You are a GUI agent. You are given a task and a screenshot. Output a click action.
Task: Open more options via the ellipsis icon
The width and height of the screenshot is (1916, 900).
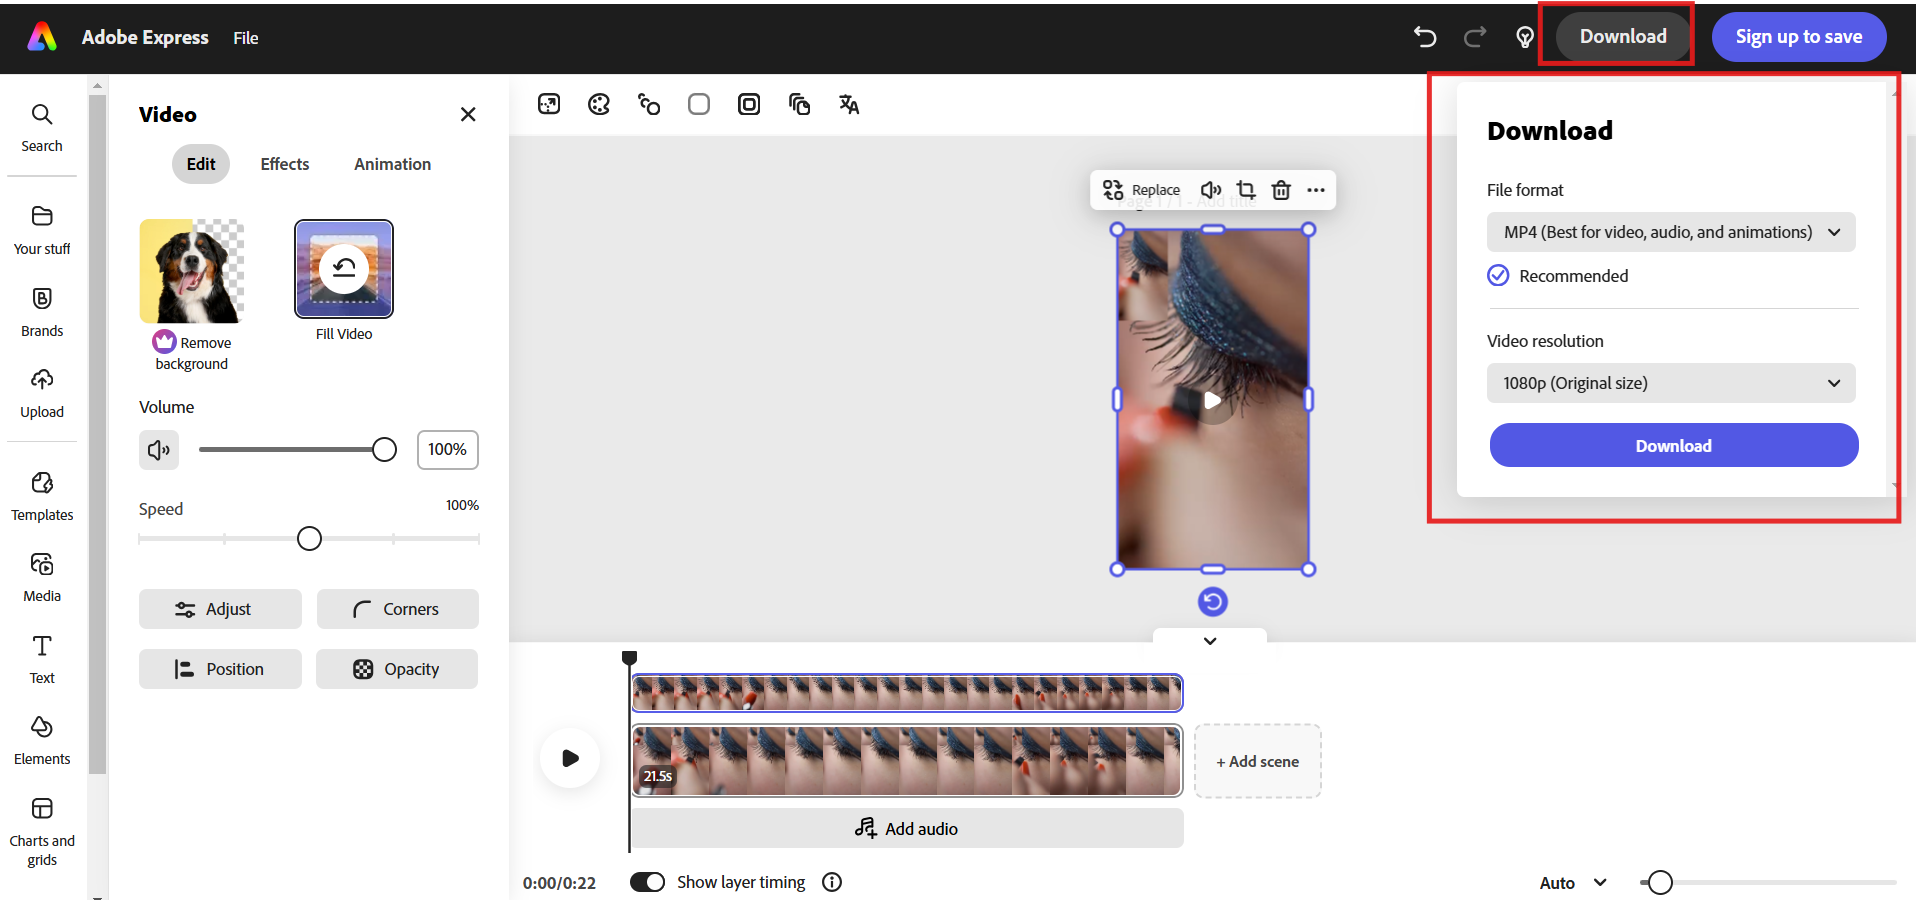1316,190
